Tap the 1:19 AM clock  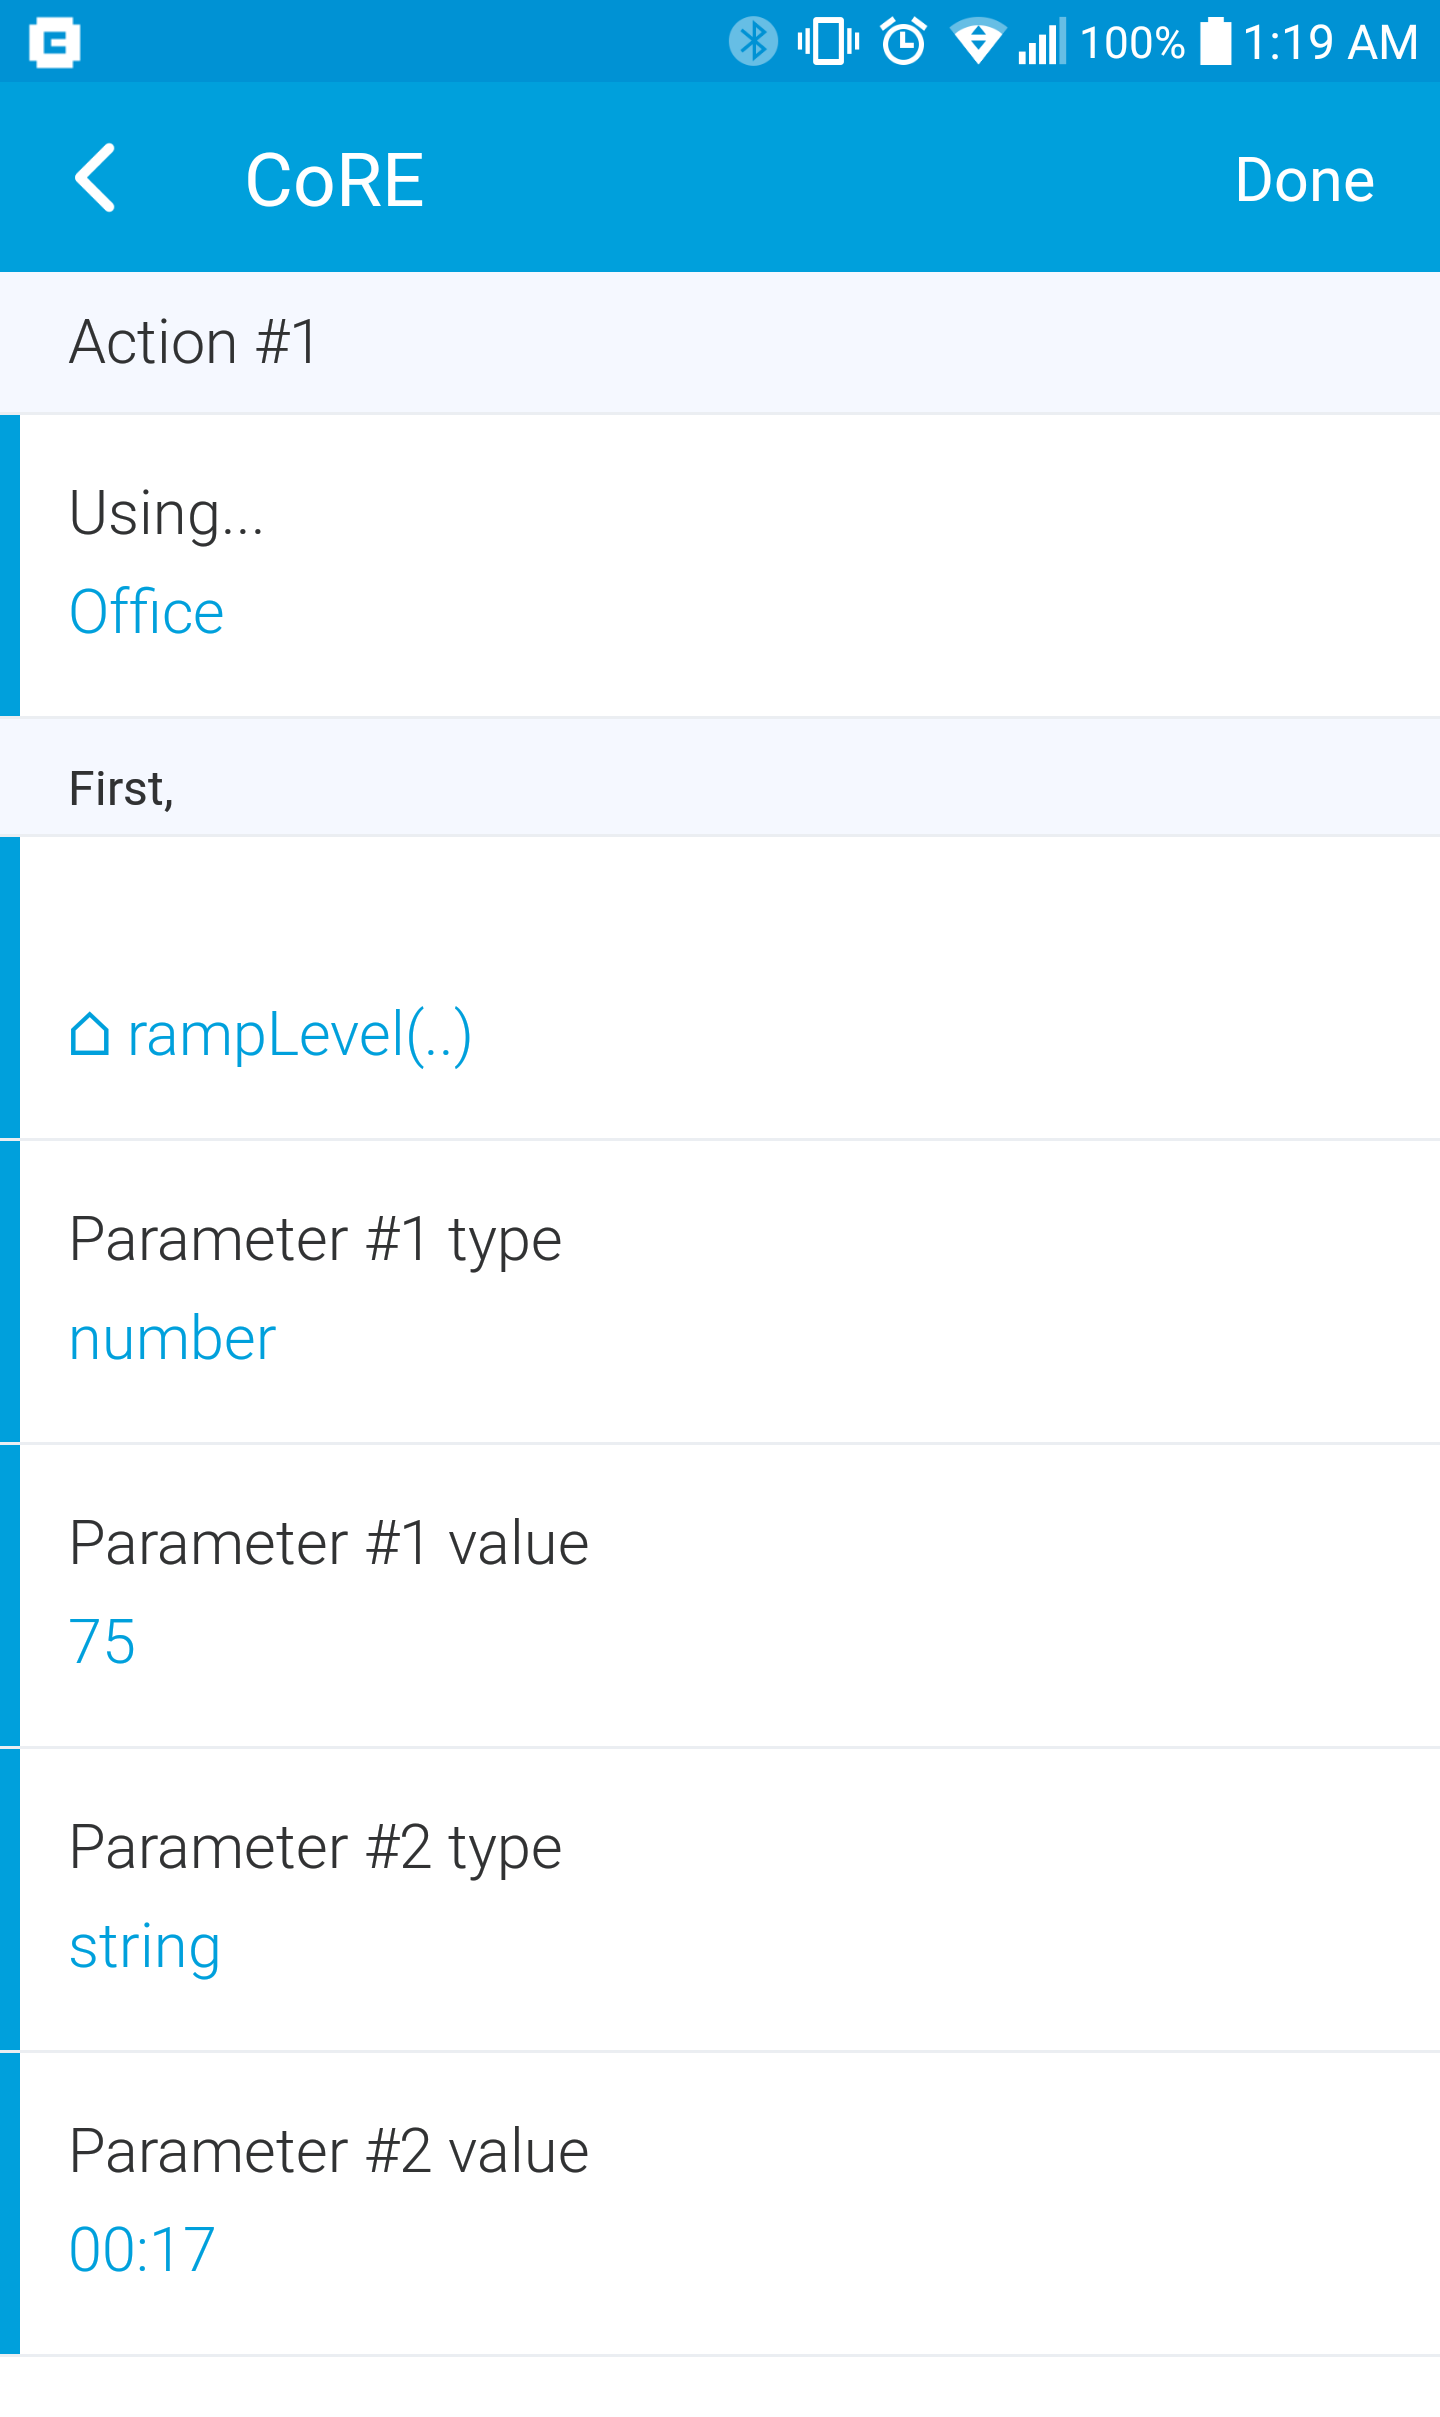[1329, 43]
